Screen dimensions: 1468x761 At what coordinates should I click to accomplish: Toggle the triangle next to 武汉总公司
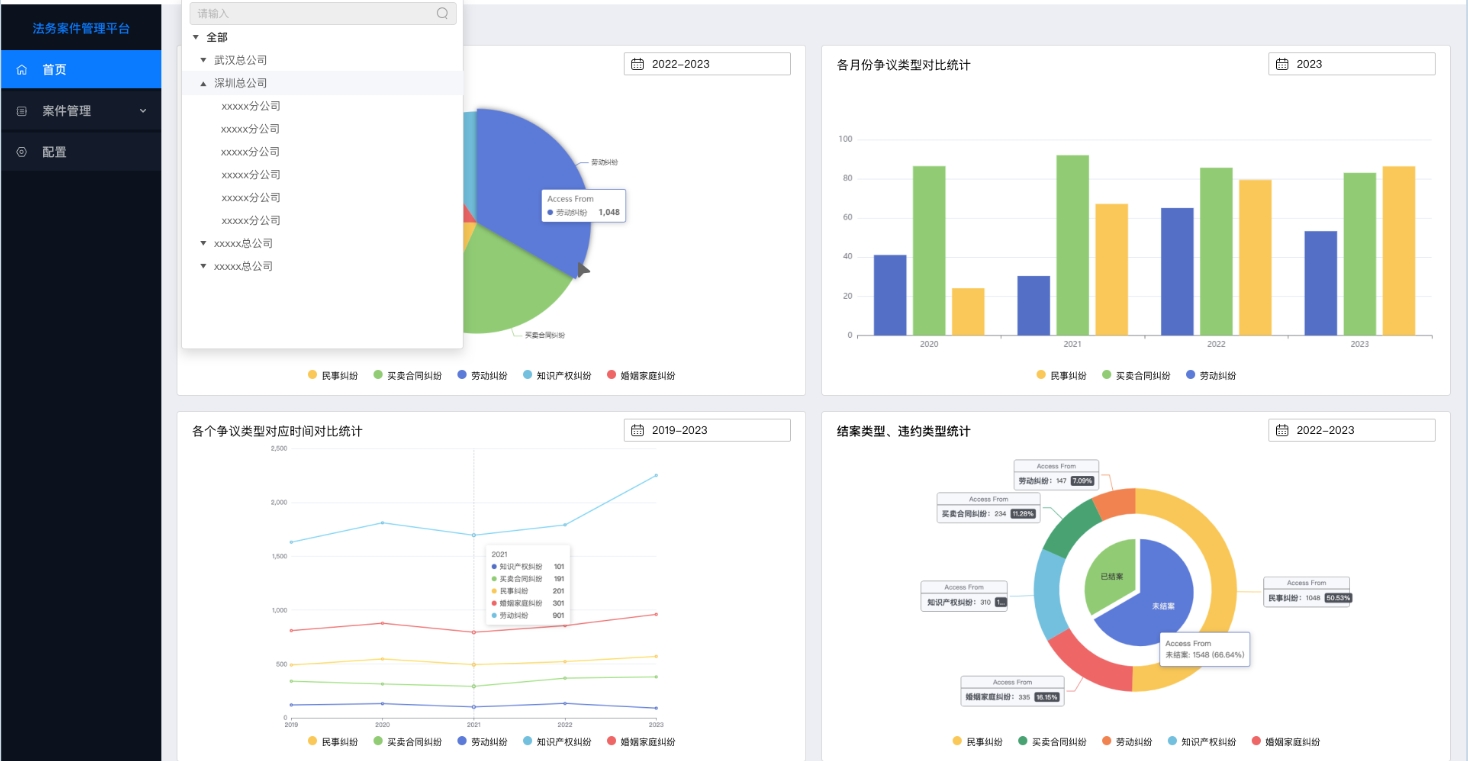204,61
